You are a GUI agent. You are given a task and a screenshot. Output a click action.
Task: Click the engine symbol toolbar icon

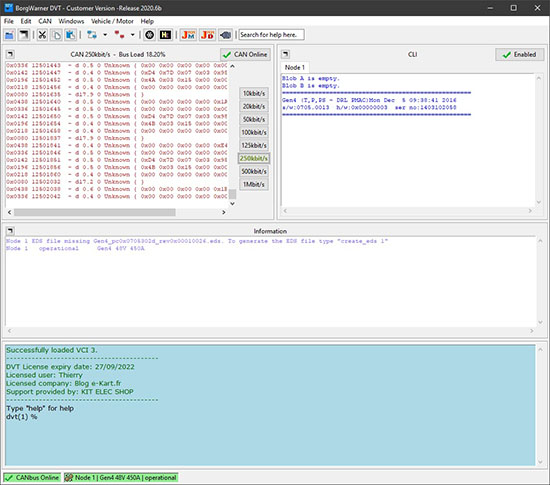225,35
